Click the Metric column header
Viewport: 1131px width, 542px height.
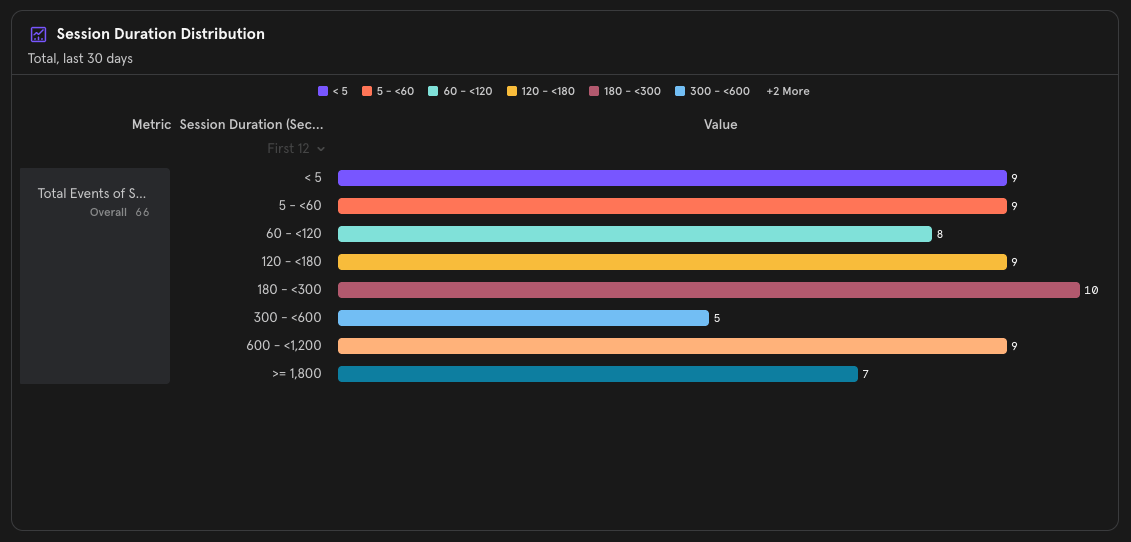coord(151,125)
